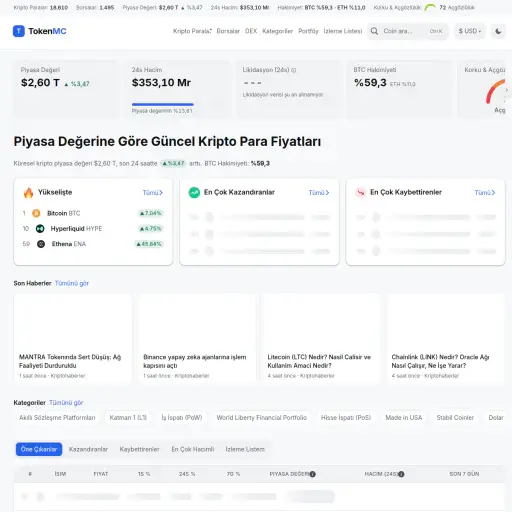Click the green %3,47 badge in subtitle
This screenshot has width=512, height=512.
pyautogui.click(x=173, y=163)
